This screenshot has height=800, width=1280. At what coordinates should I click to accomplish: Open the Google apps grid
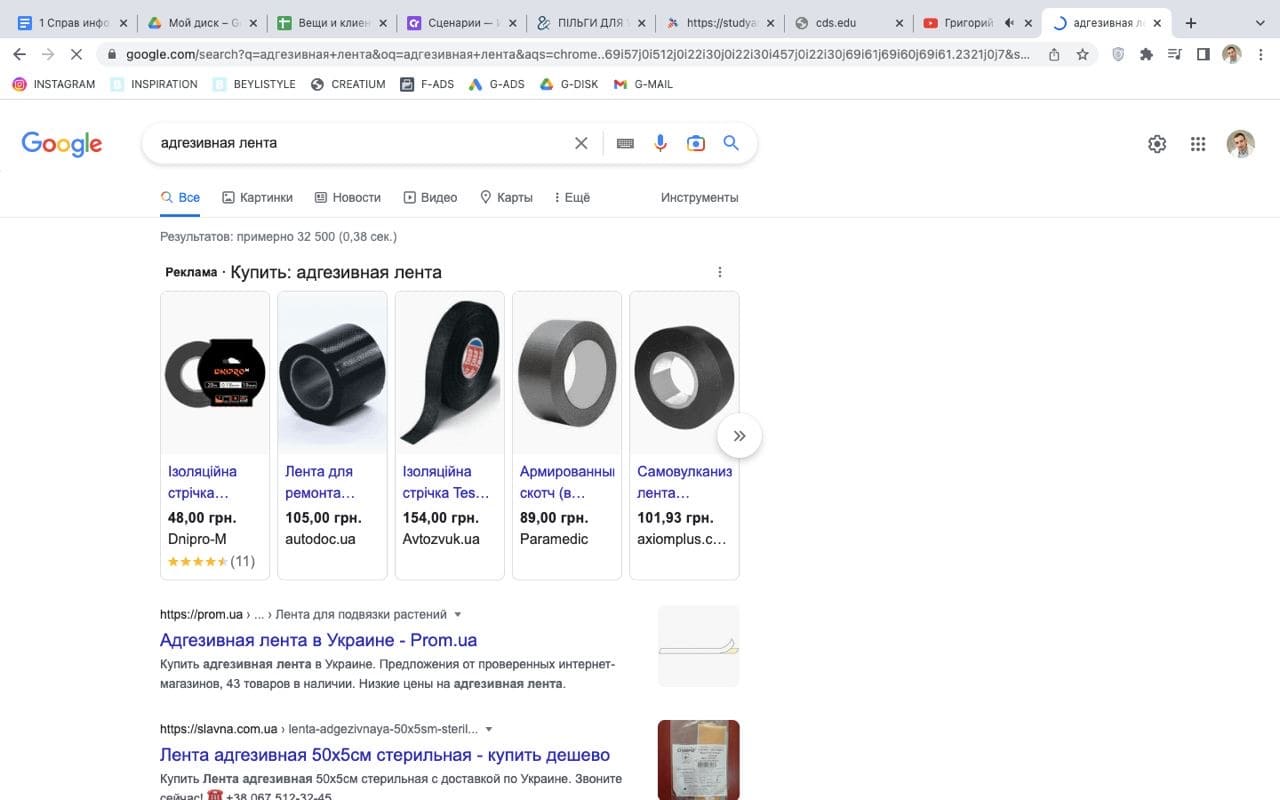point(1198,144)
